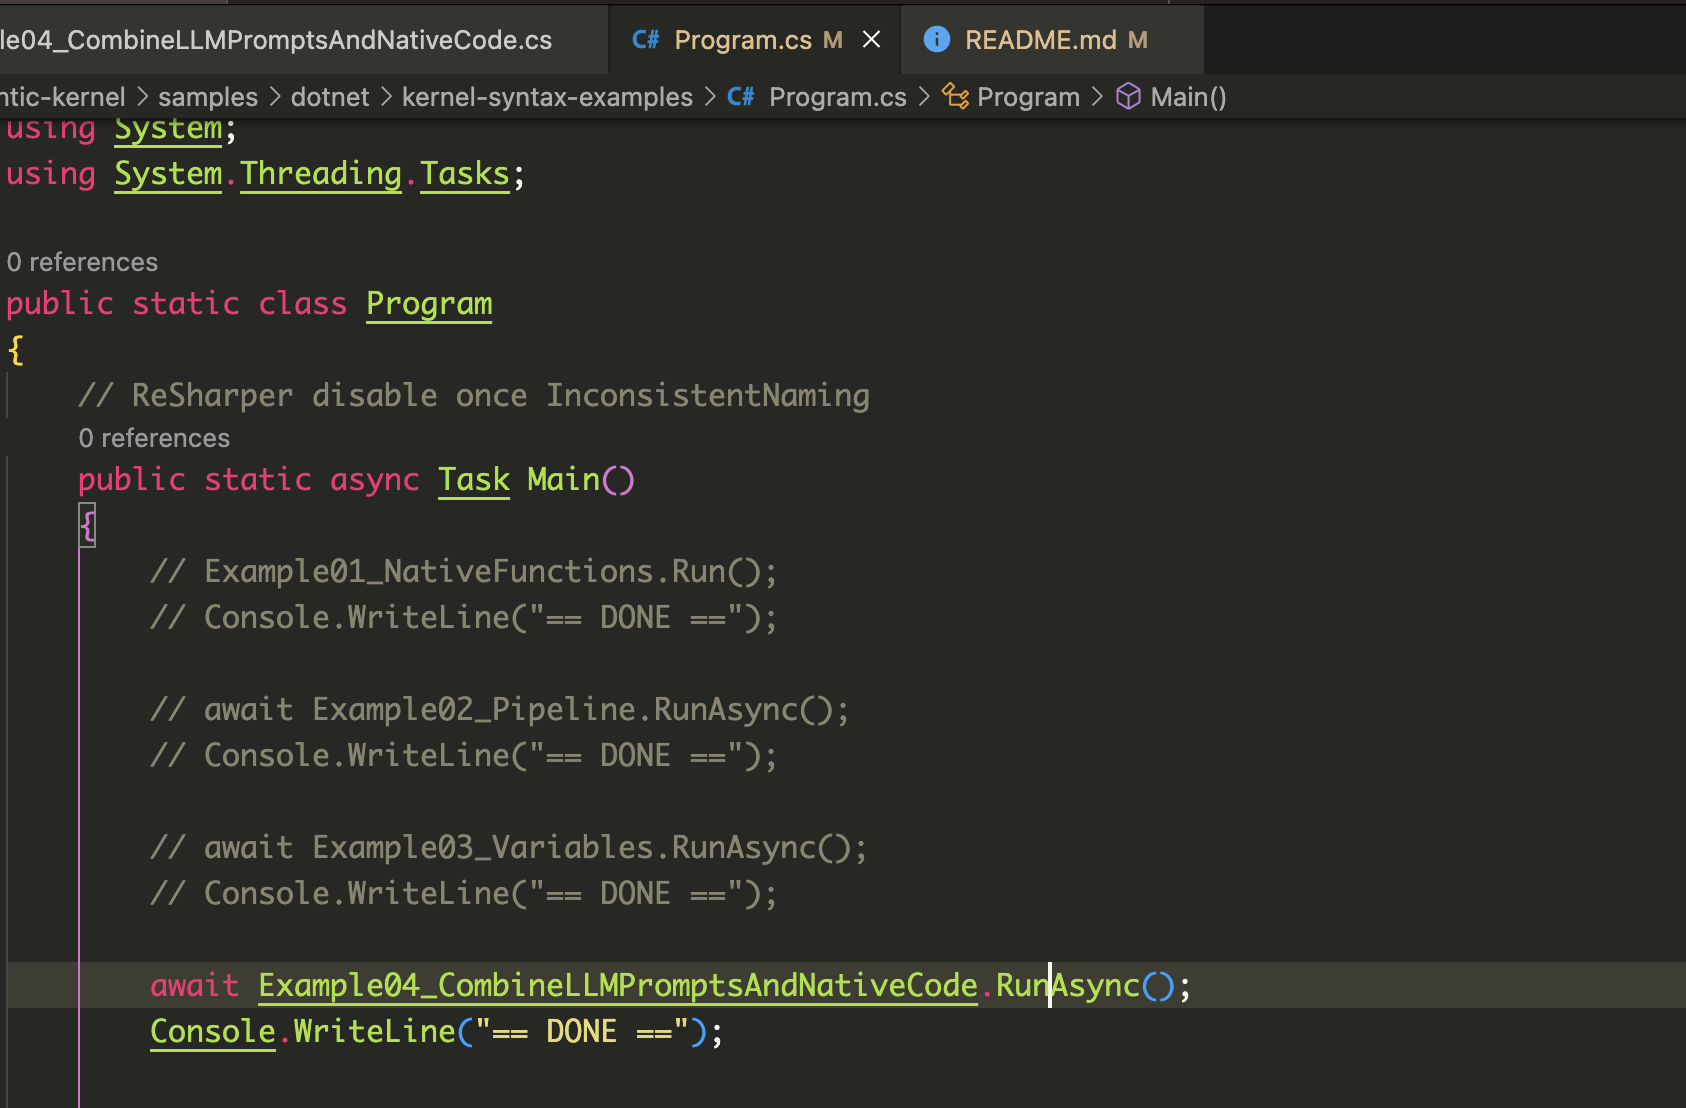The width and height of the screenshot is (1686, 1108).
Task: Click the C# file icon in the breadcrumb bar
Action: pyautogui.click(x=740, y=96)
